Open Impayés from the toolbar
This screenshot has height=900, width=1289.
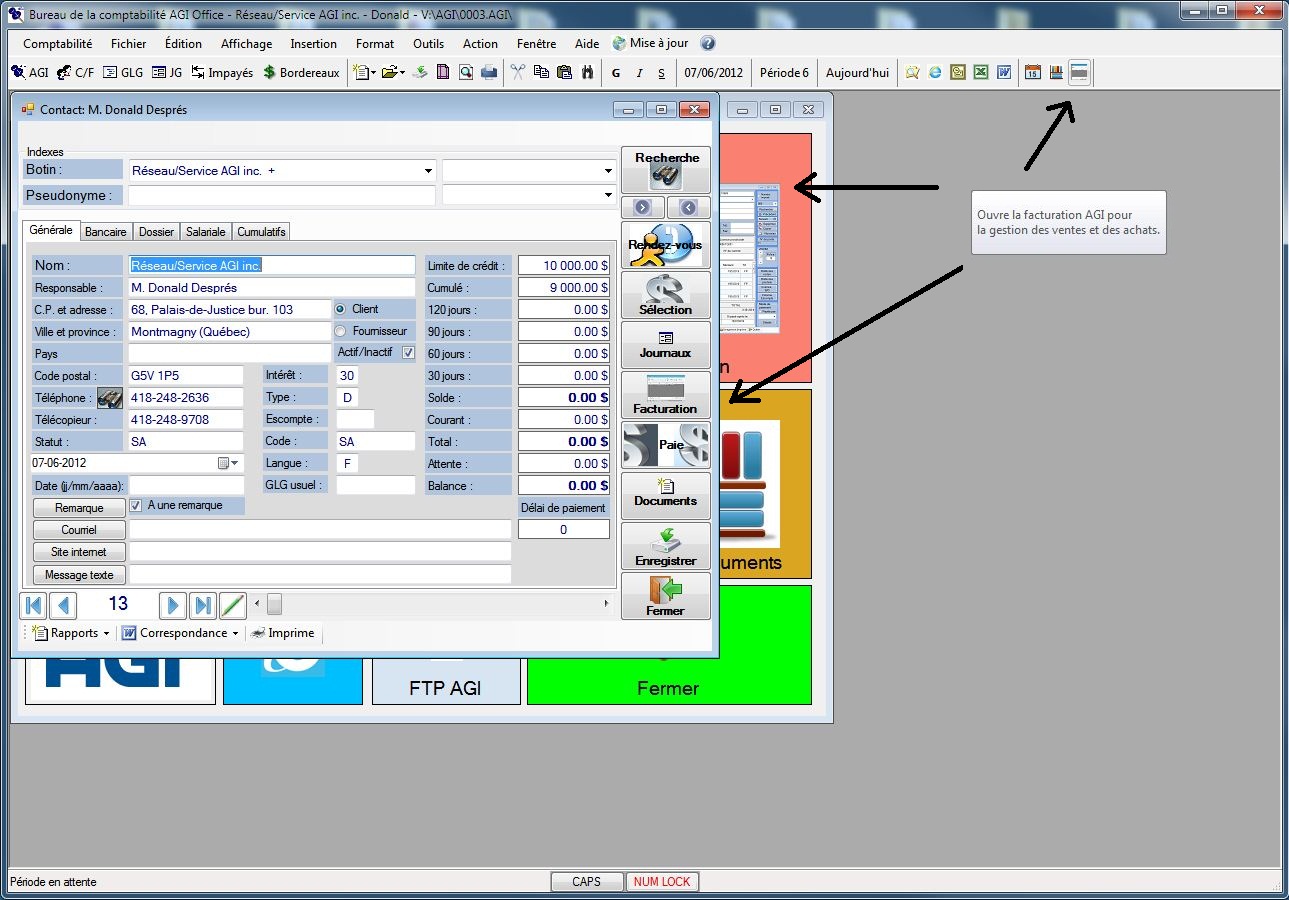tap(222, 73)
